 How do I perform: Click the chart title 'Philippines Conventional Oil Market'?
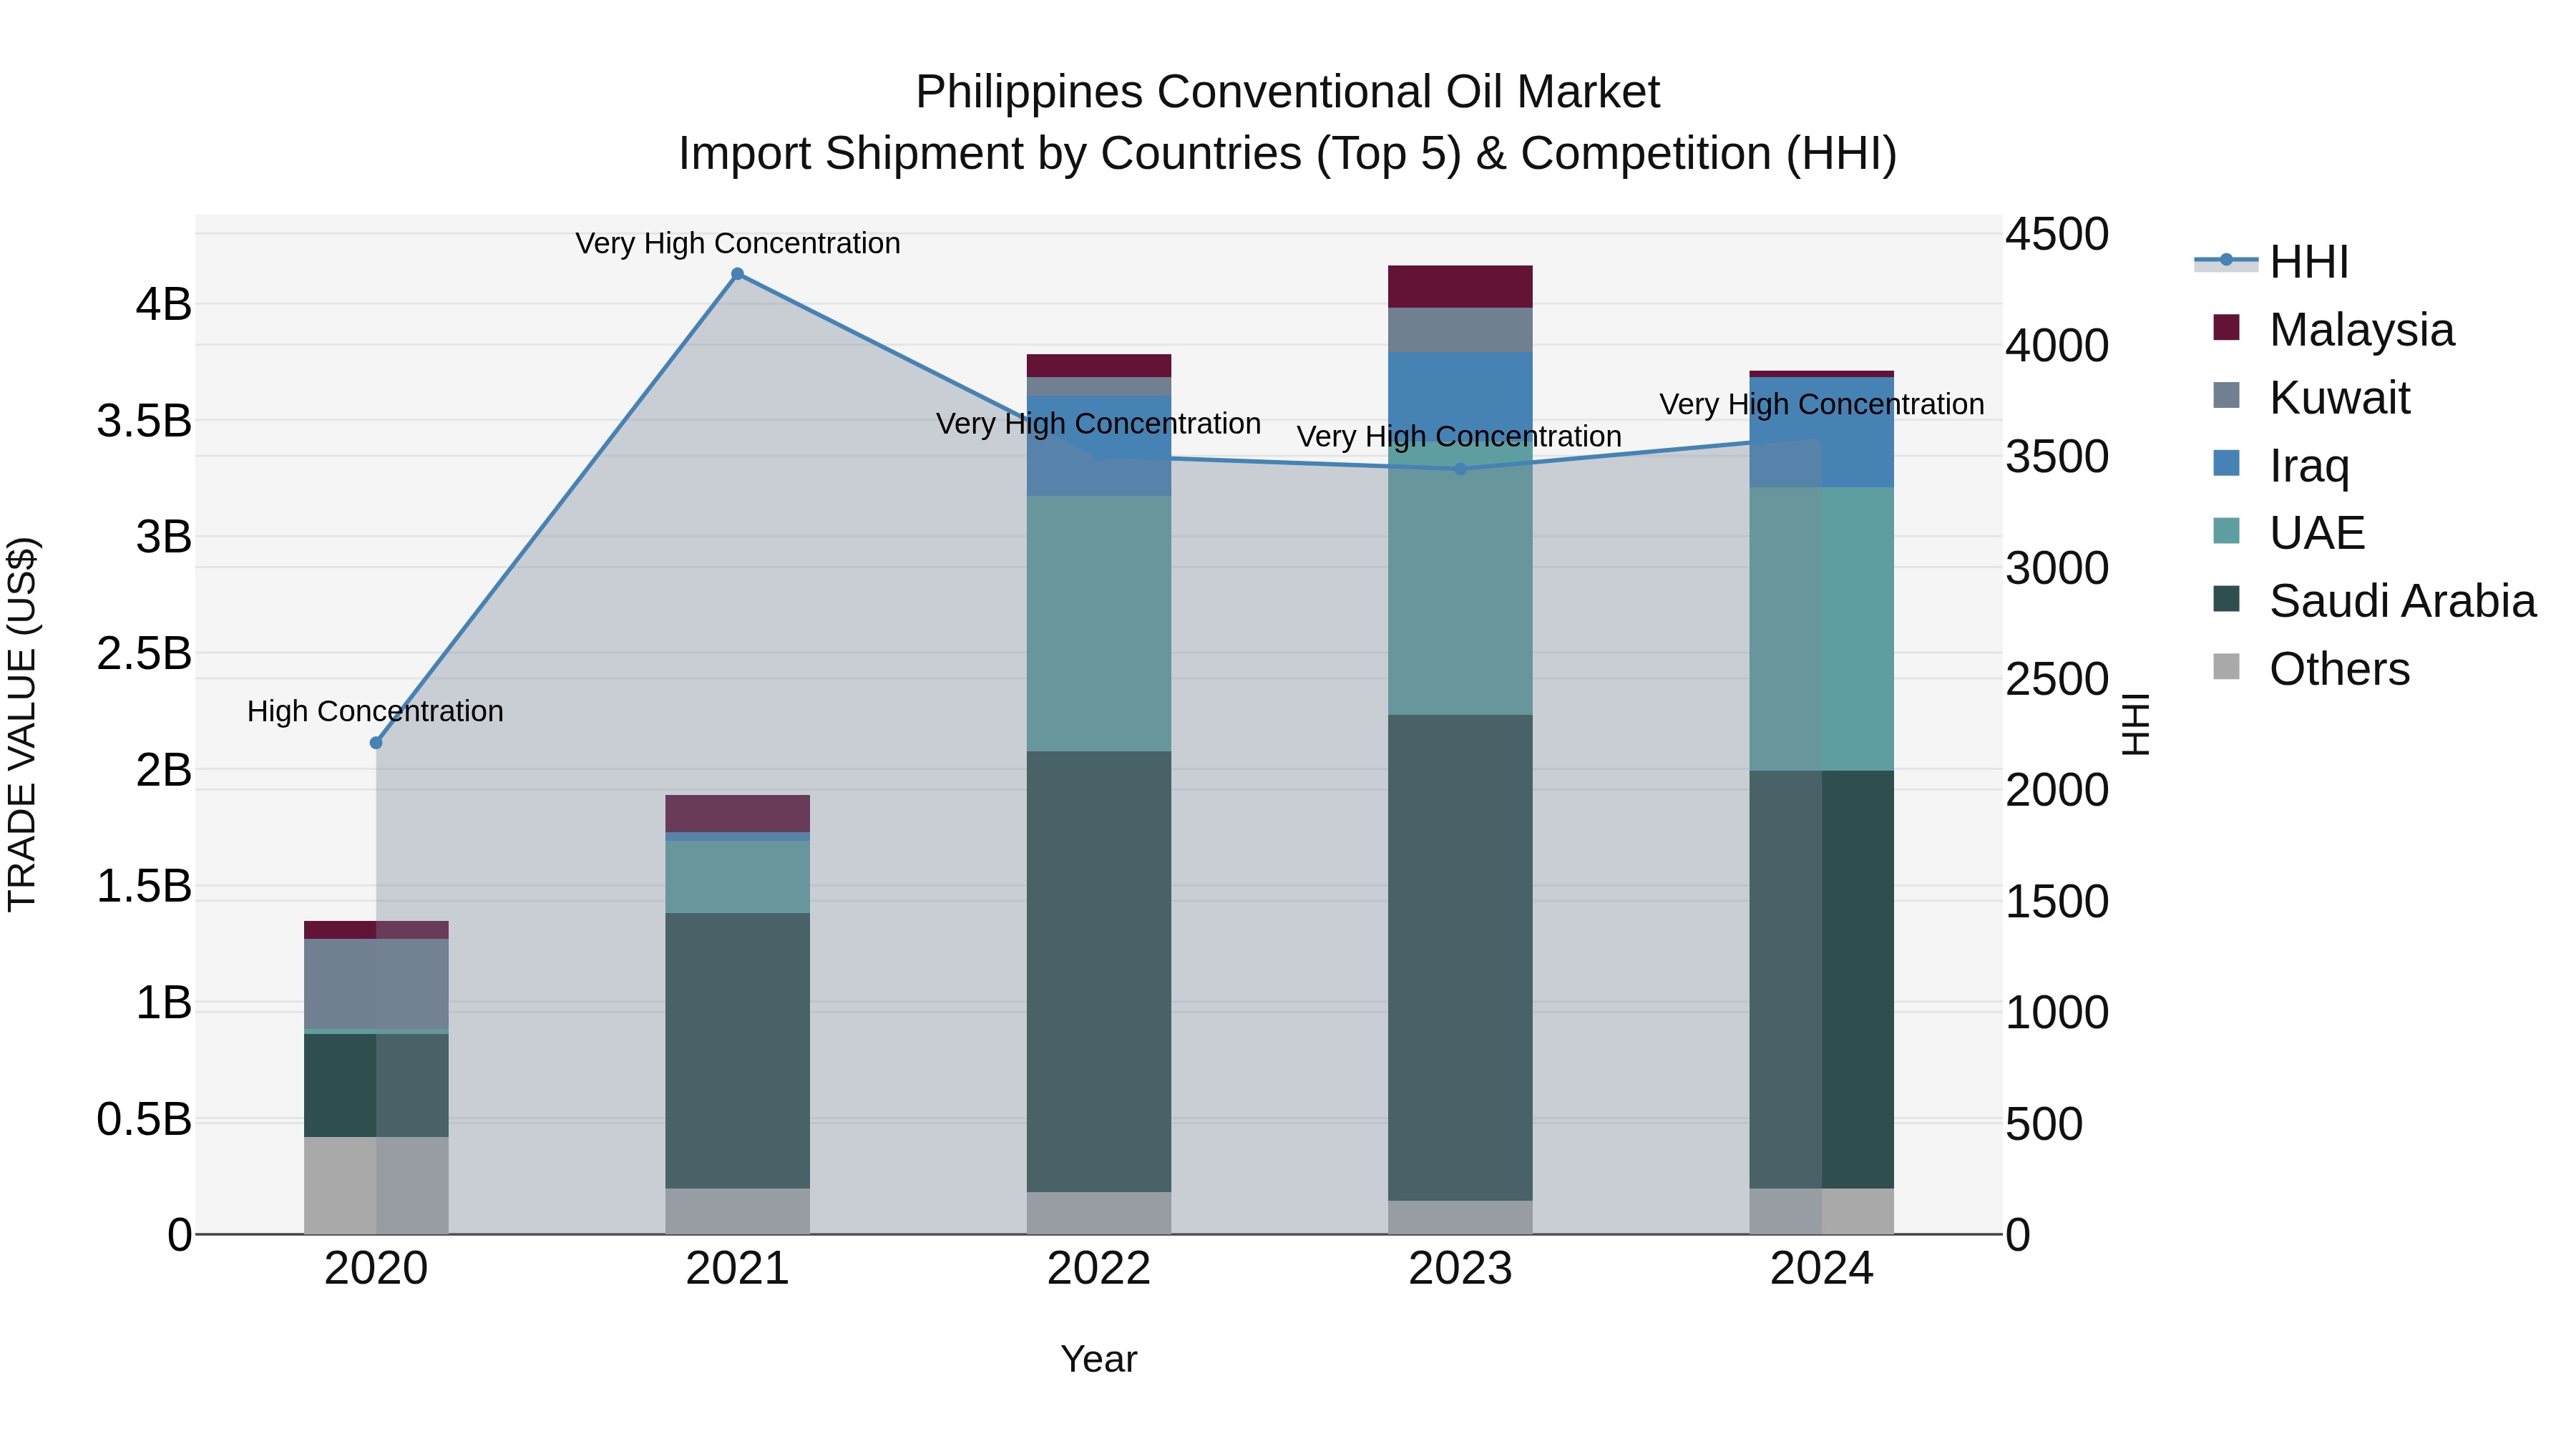pos(1287,92)
